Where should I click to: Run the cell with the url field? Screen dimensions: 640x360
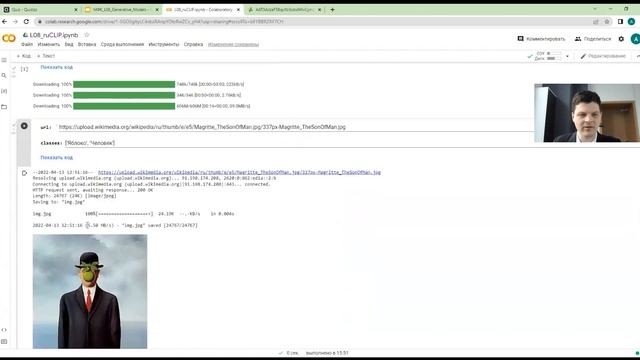coord(24,126)
